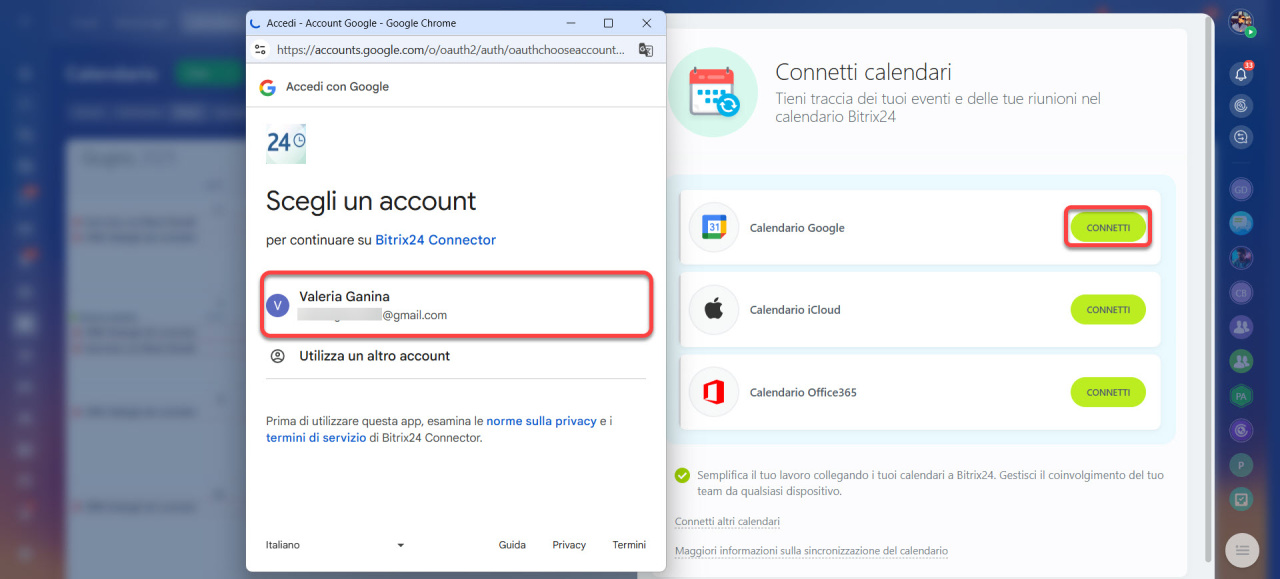
Task: Open the green group chat avatar
Action: pos(1241,360)
